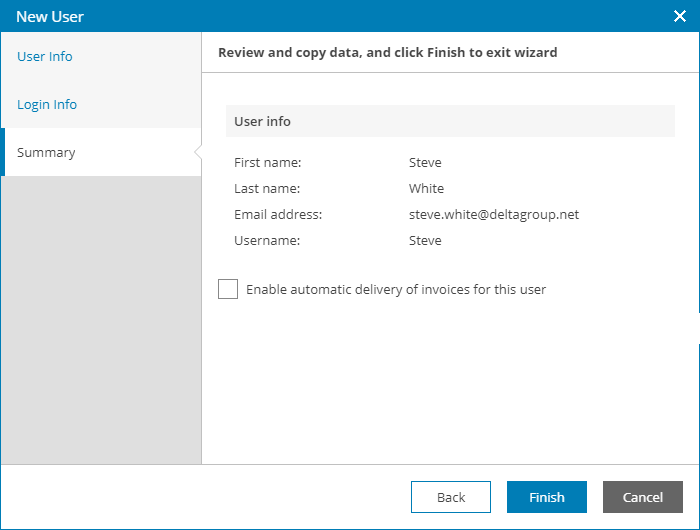The width and height of the screenshot is (700, 530).
Task: Click the 'User info' section header
Action: pos(263,122)
